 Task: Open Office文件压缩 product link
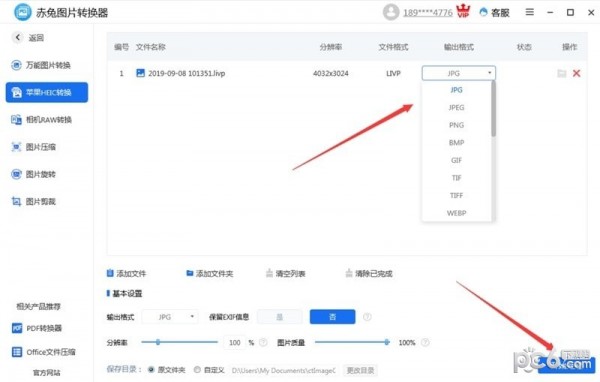(43, 352)
